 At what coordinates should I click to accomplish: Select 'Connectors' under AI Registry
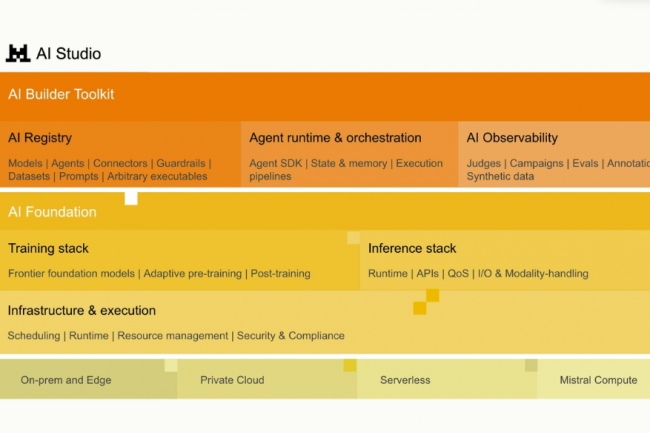pyautogui.click(x=120, y=163)
